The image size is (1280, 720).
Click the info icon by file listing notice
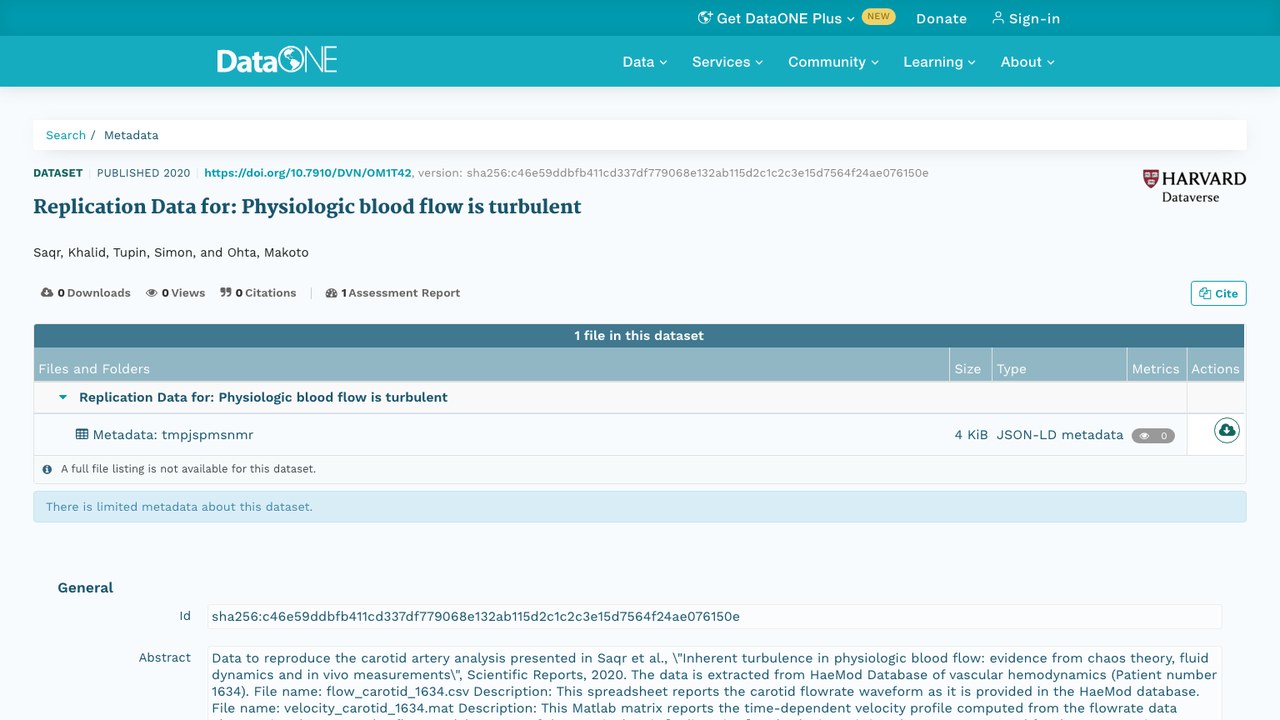pyautogui.click(x=47, y=469)
